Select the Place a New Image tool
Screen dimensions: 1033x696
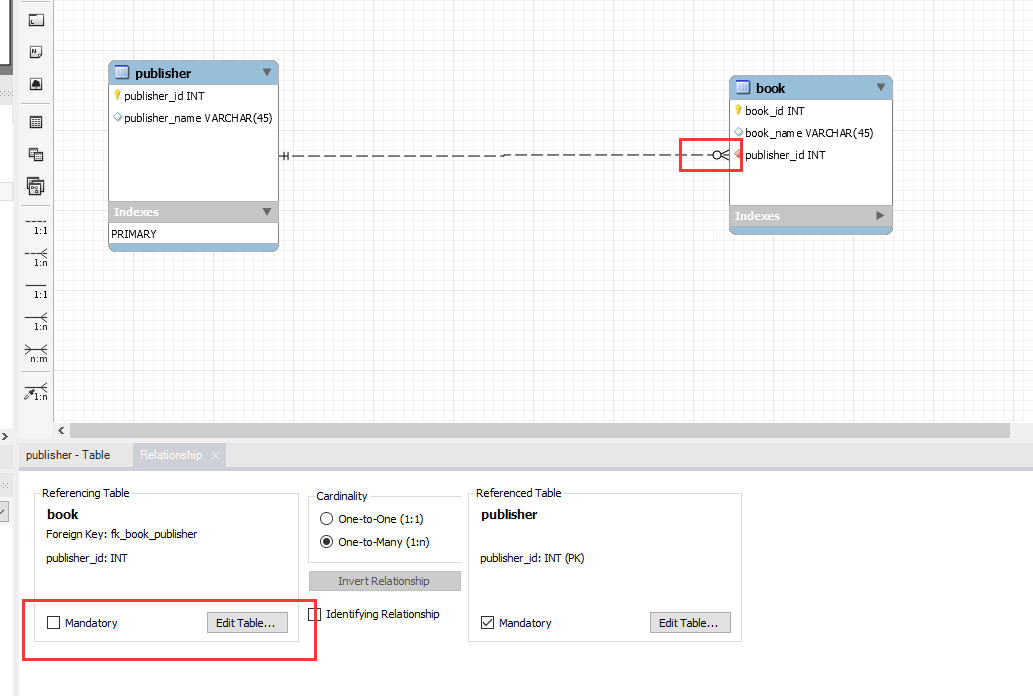[x=35, y=84]
